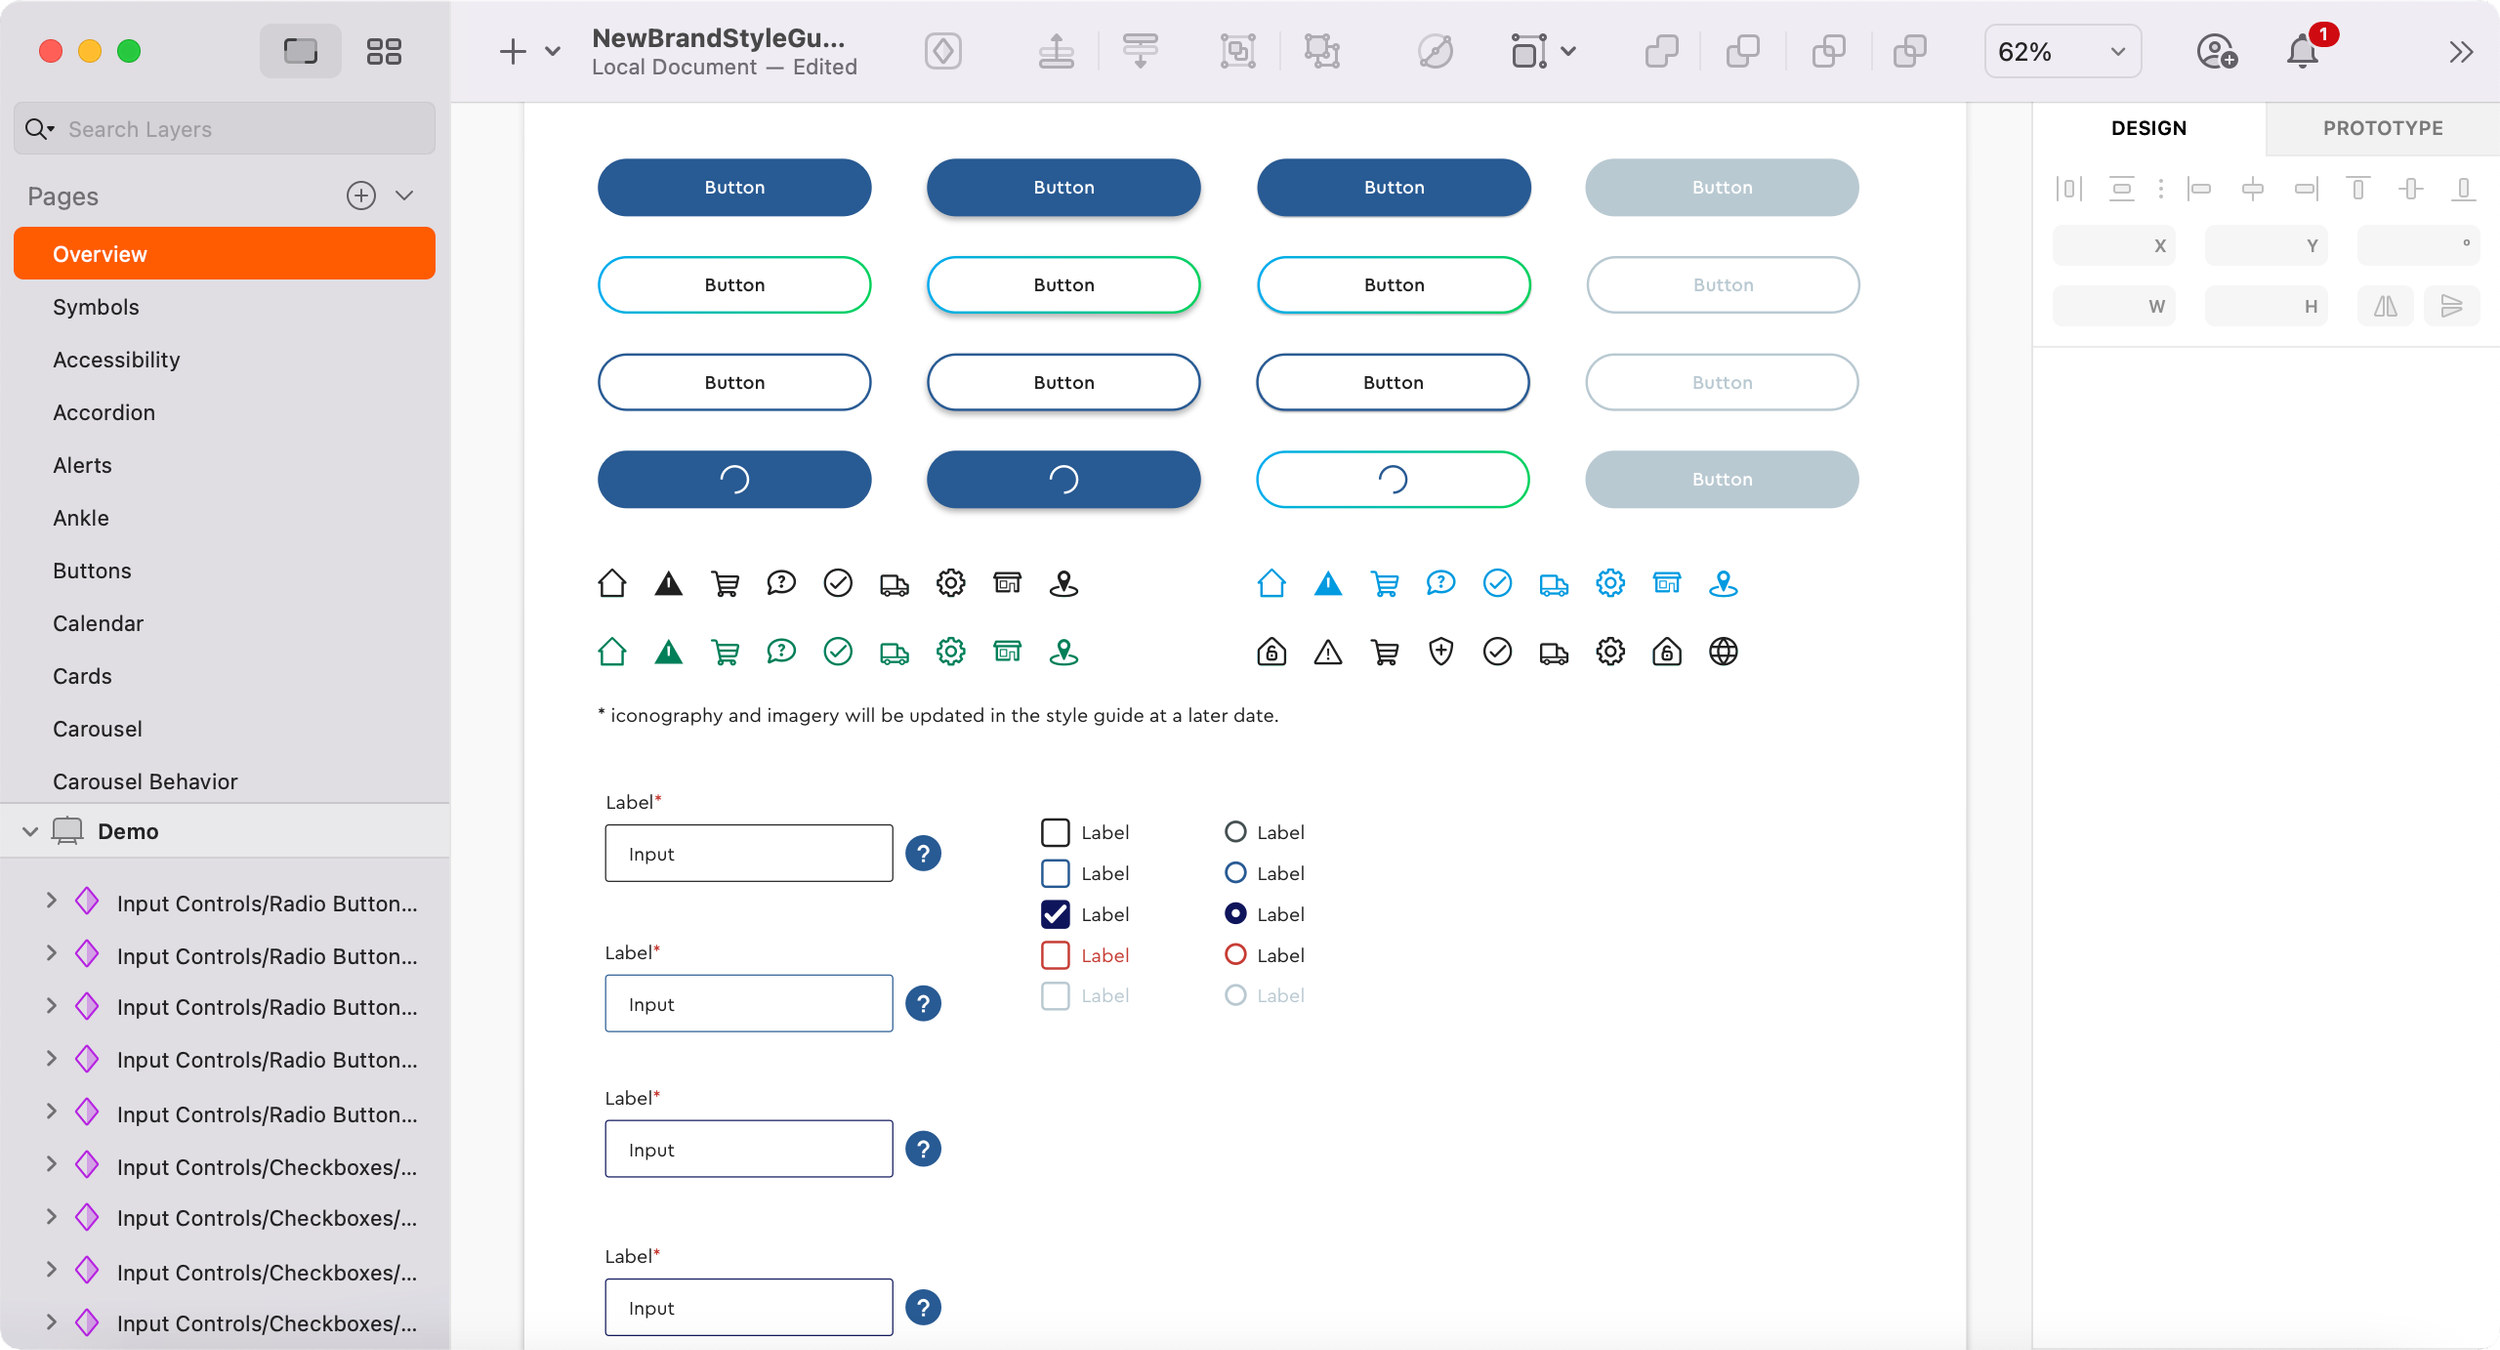Click the Search Layers field
The width and height of the screenshot is (2500, 1350).
tap(240, 129)
